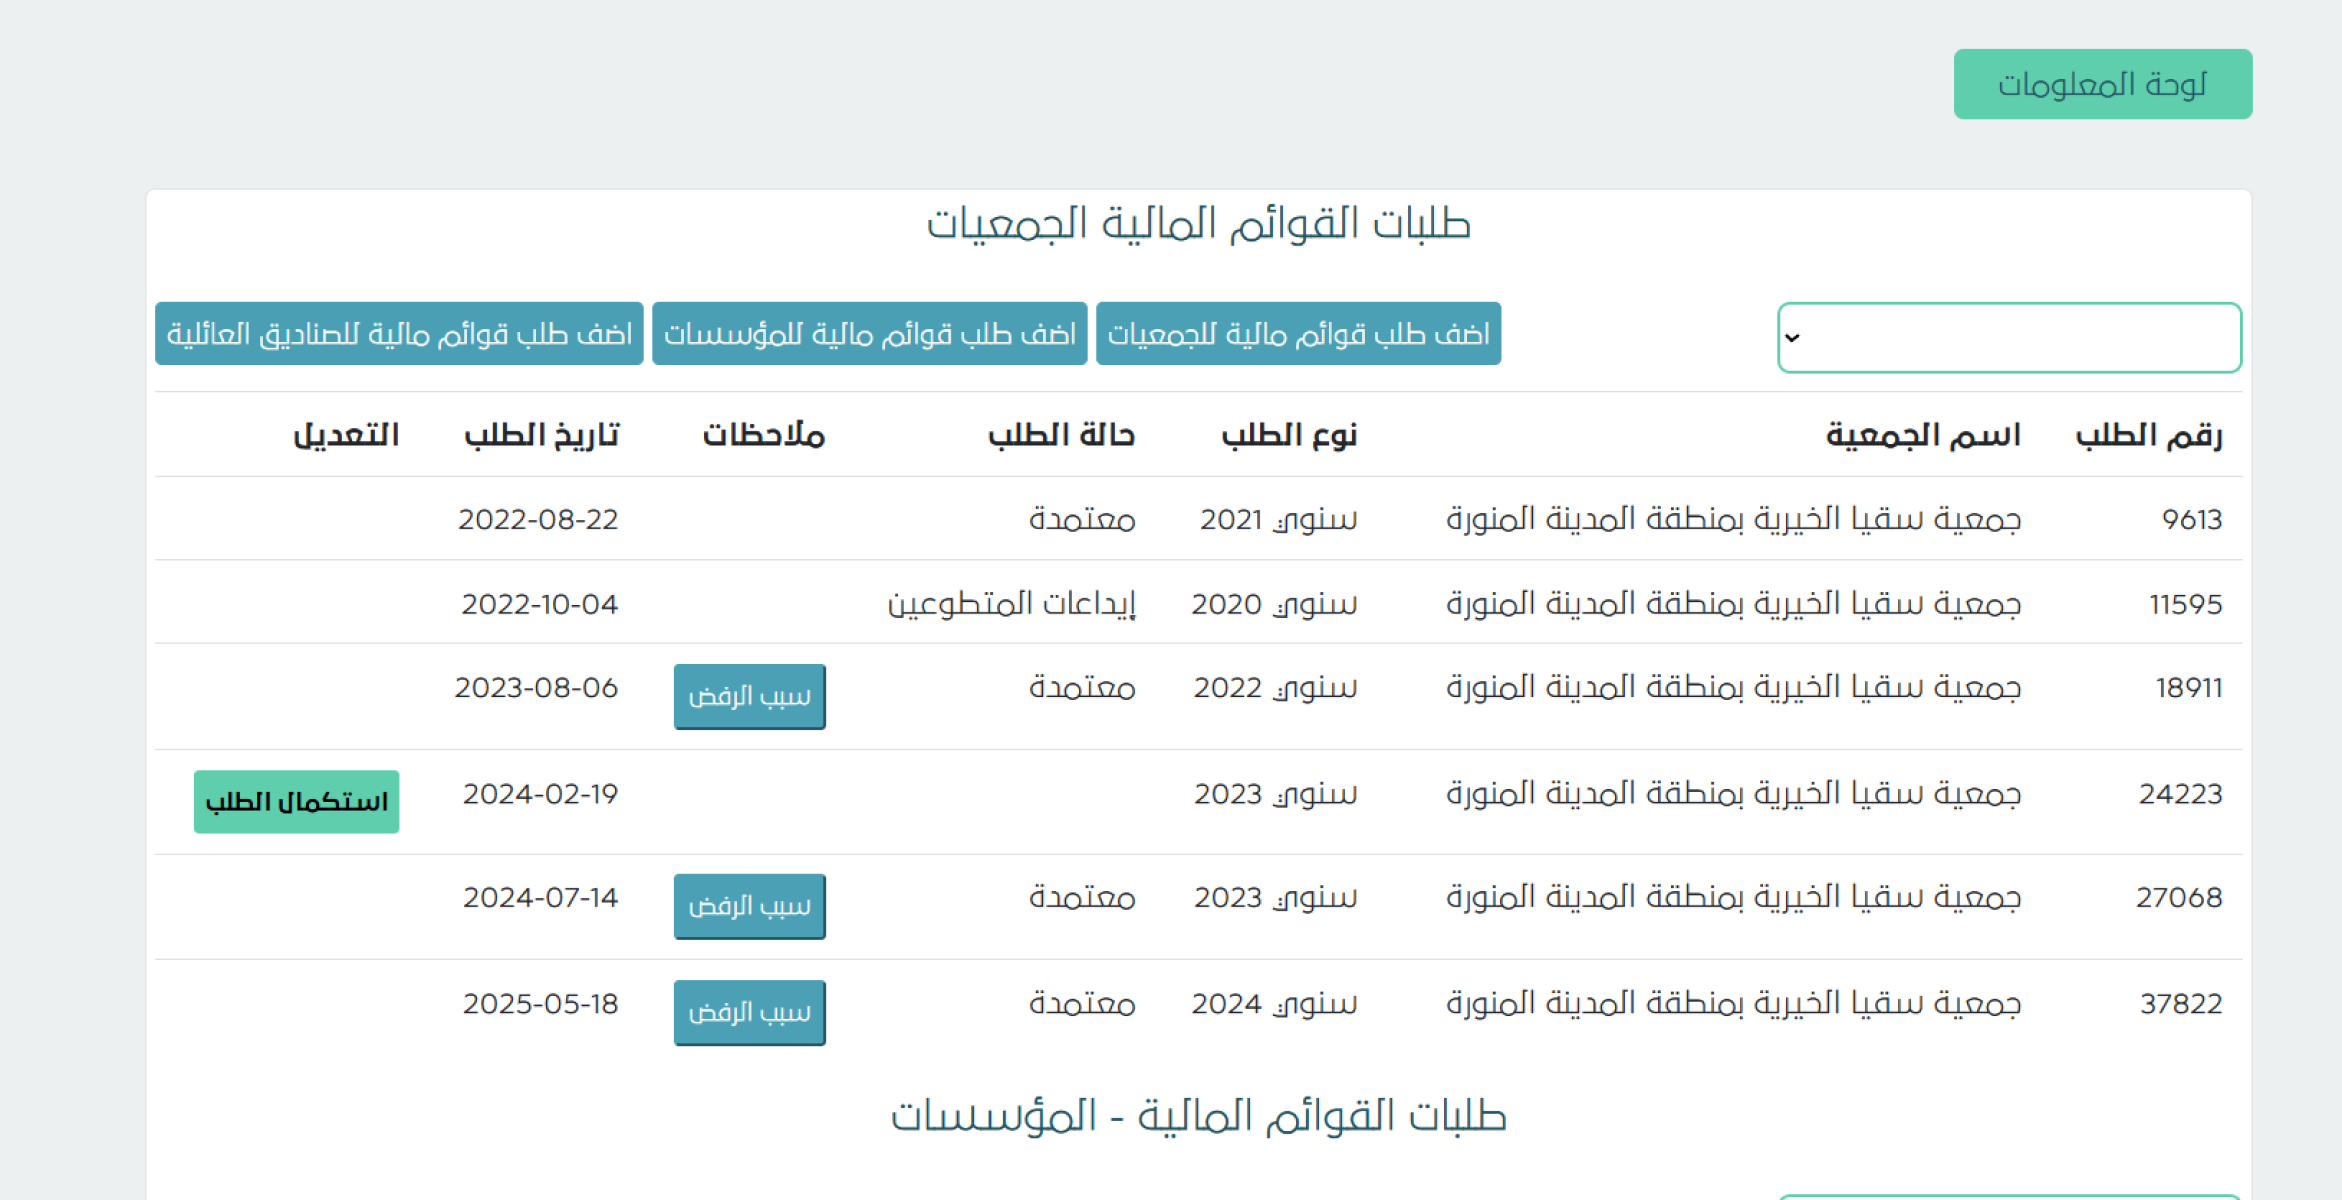Select request number 9613 row

point(2191,519)
